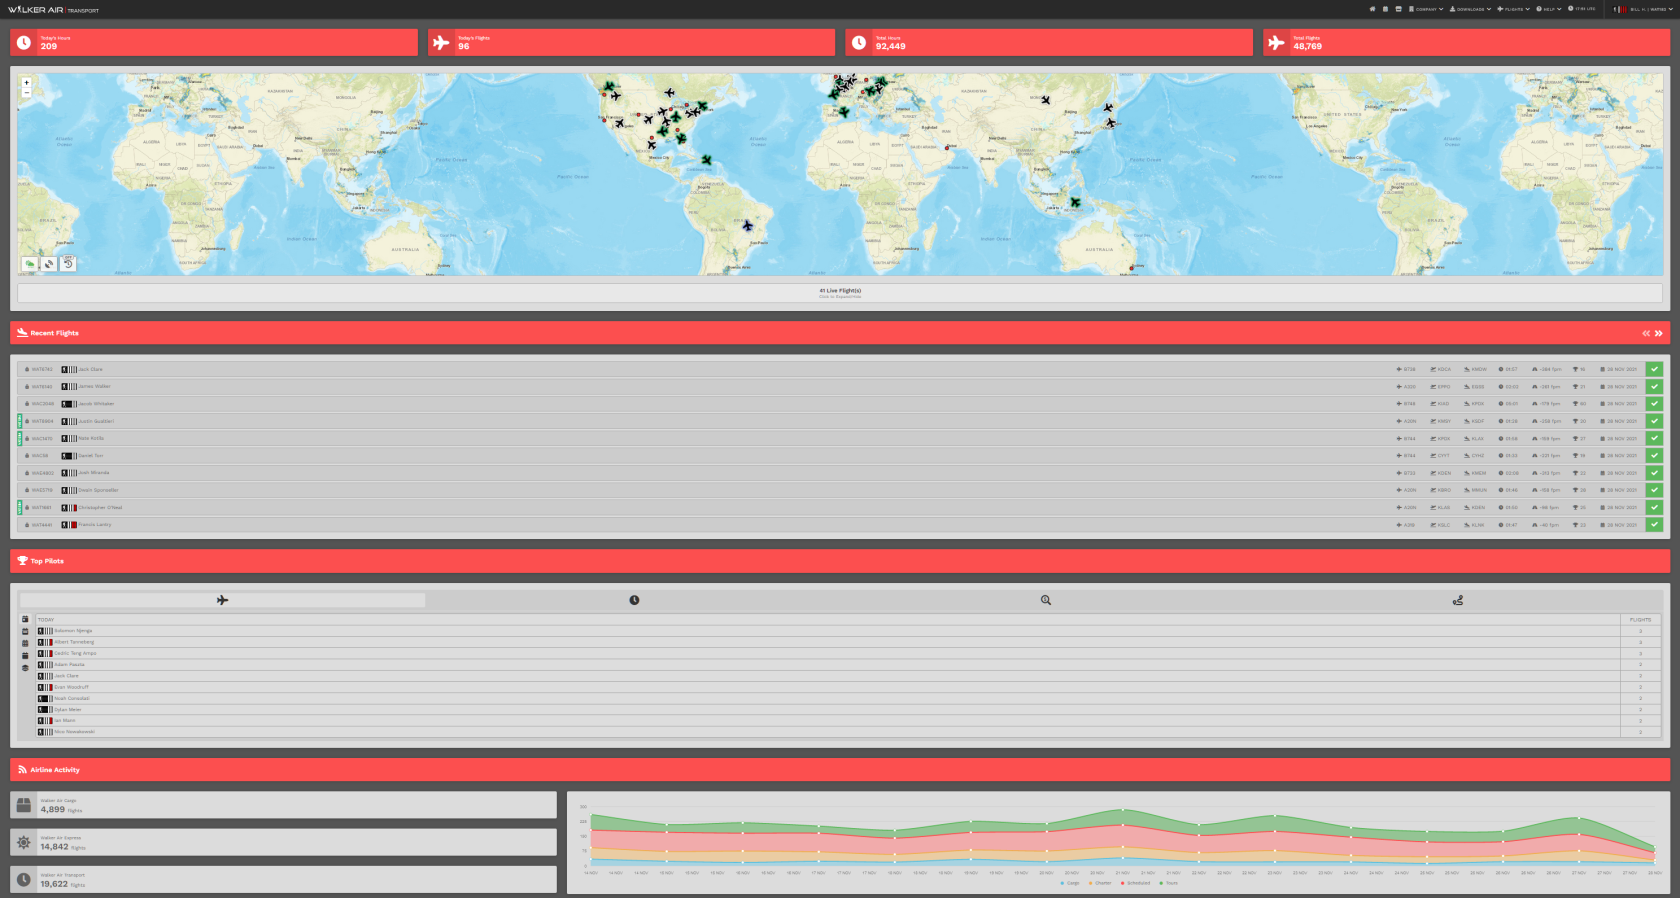Click top pilot Cedric Teng Ampo

coord(75,653)
